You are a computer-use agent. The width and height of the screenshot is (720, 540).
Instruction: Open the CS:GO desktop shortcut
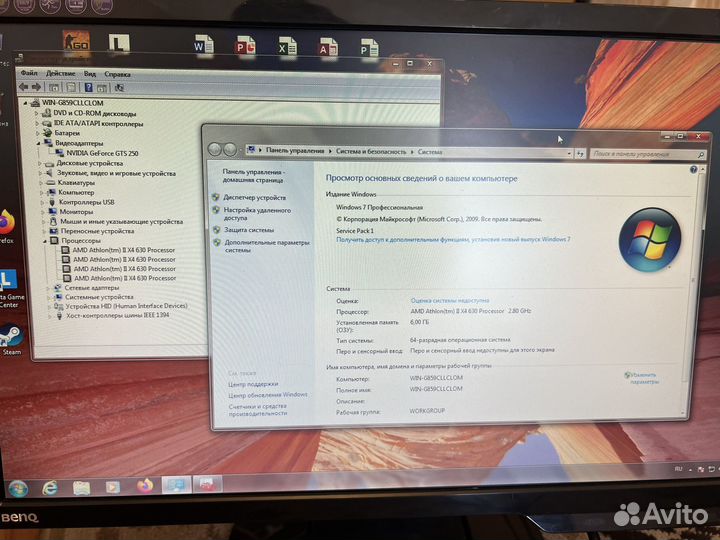coord(76,40)
